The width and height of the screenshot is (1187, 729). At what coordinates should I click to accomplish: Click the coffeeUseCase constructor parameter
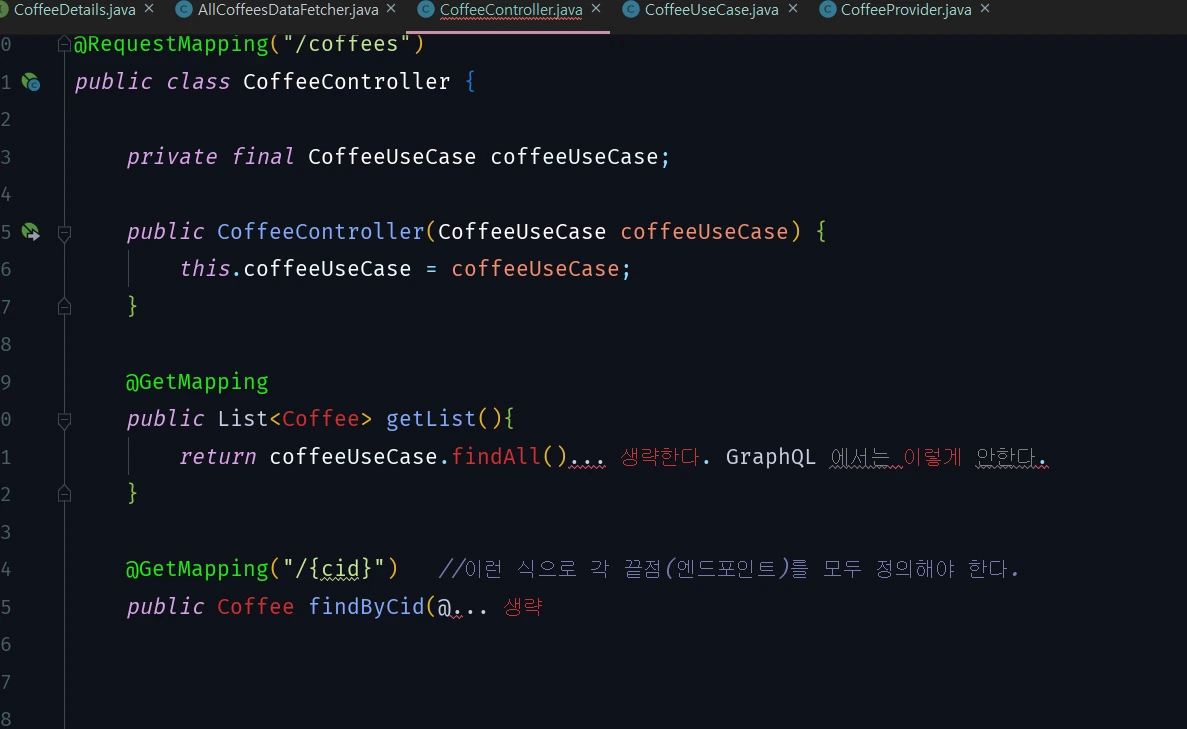pyautogui.click(x=704, y=232)
